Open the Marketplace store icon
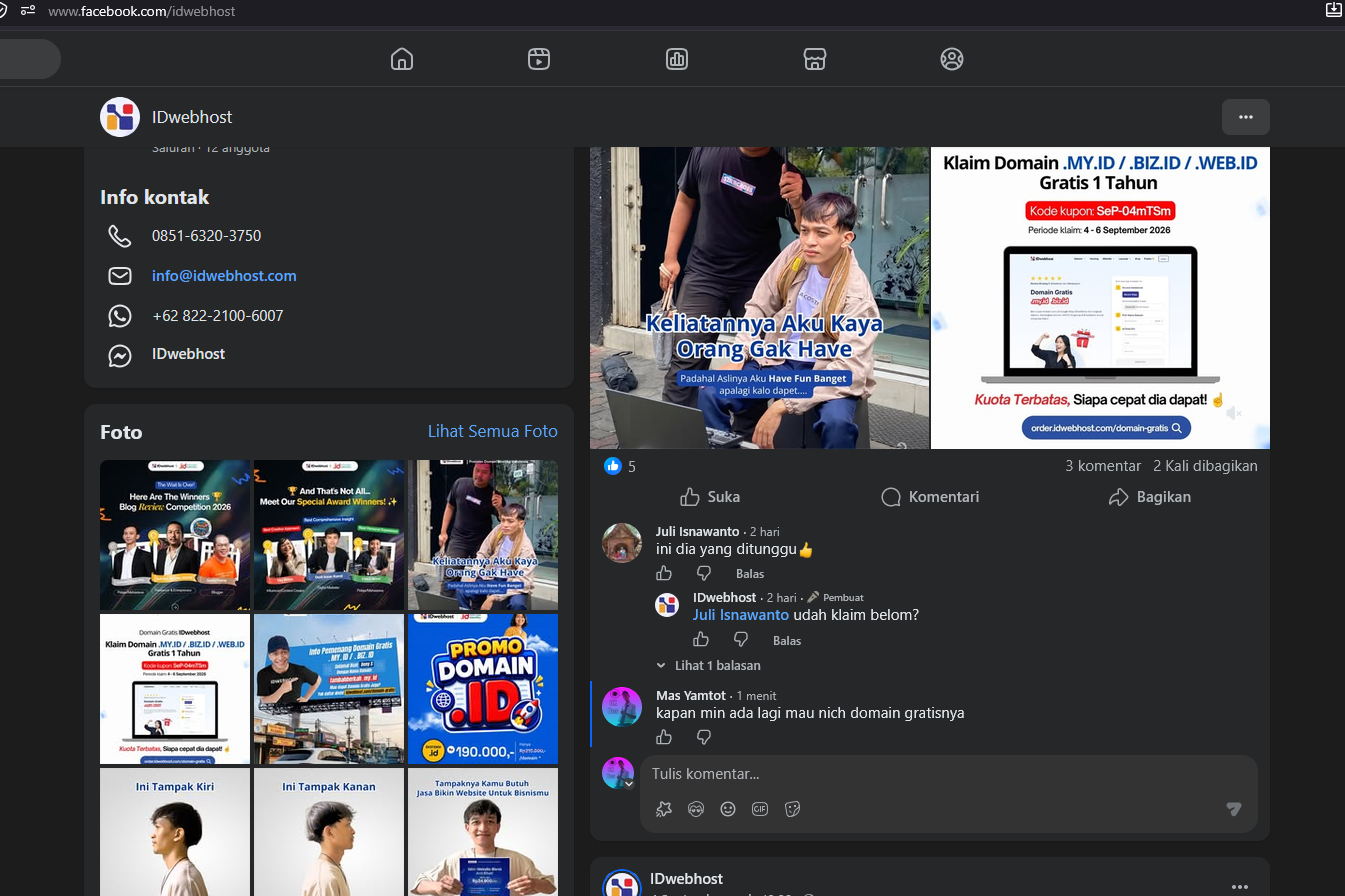This screenshot has width=1345, height=896. [x=815, y=59]
